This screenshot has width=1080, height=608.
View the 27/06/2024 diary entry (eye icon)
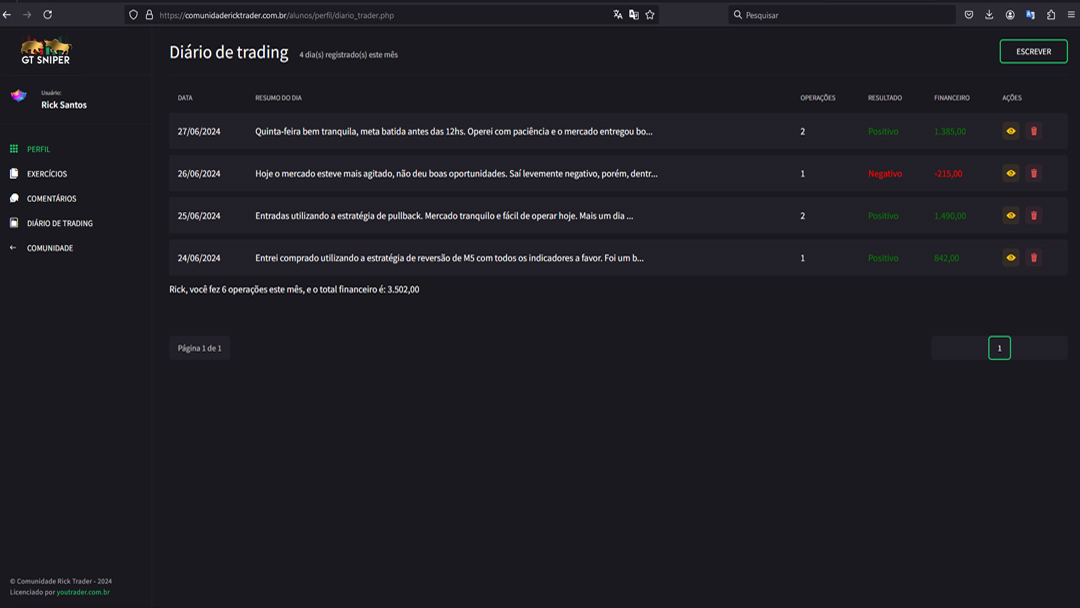[x=1011, y=131]
